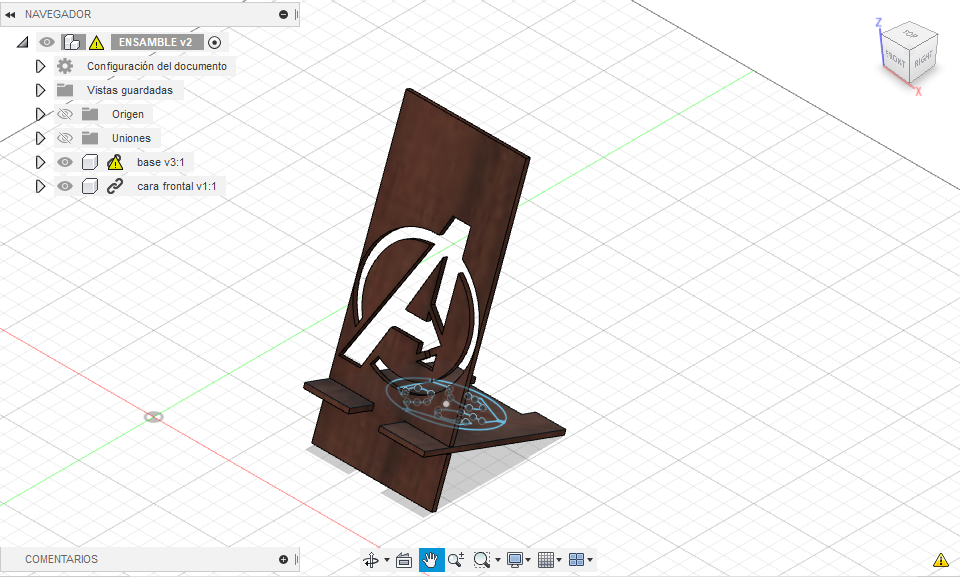This screenshot has height=577, width=960.
Task: Click the TOP face of the ViewCube
Action: (x=910, y=34)
